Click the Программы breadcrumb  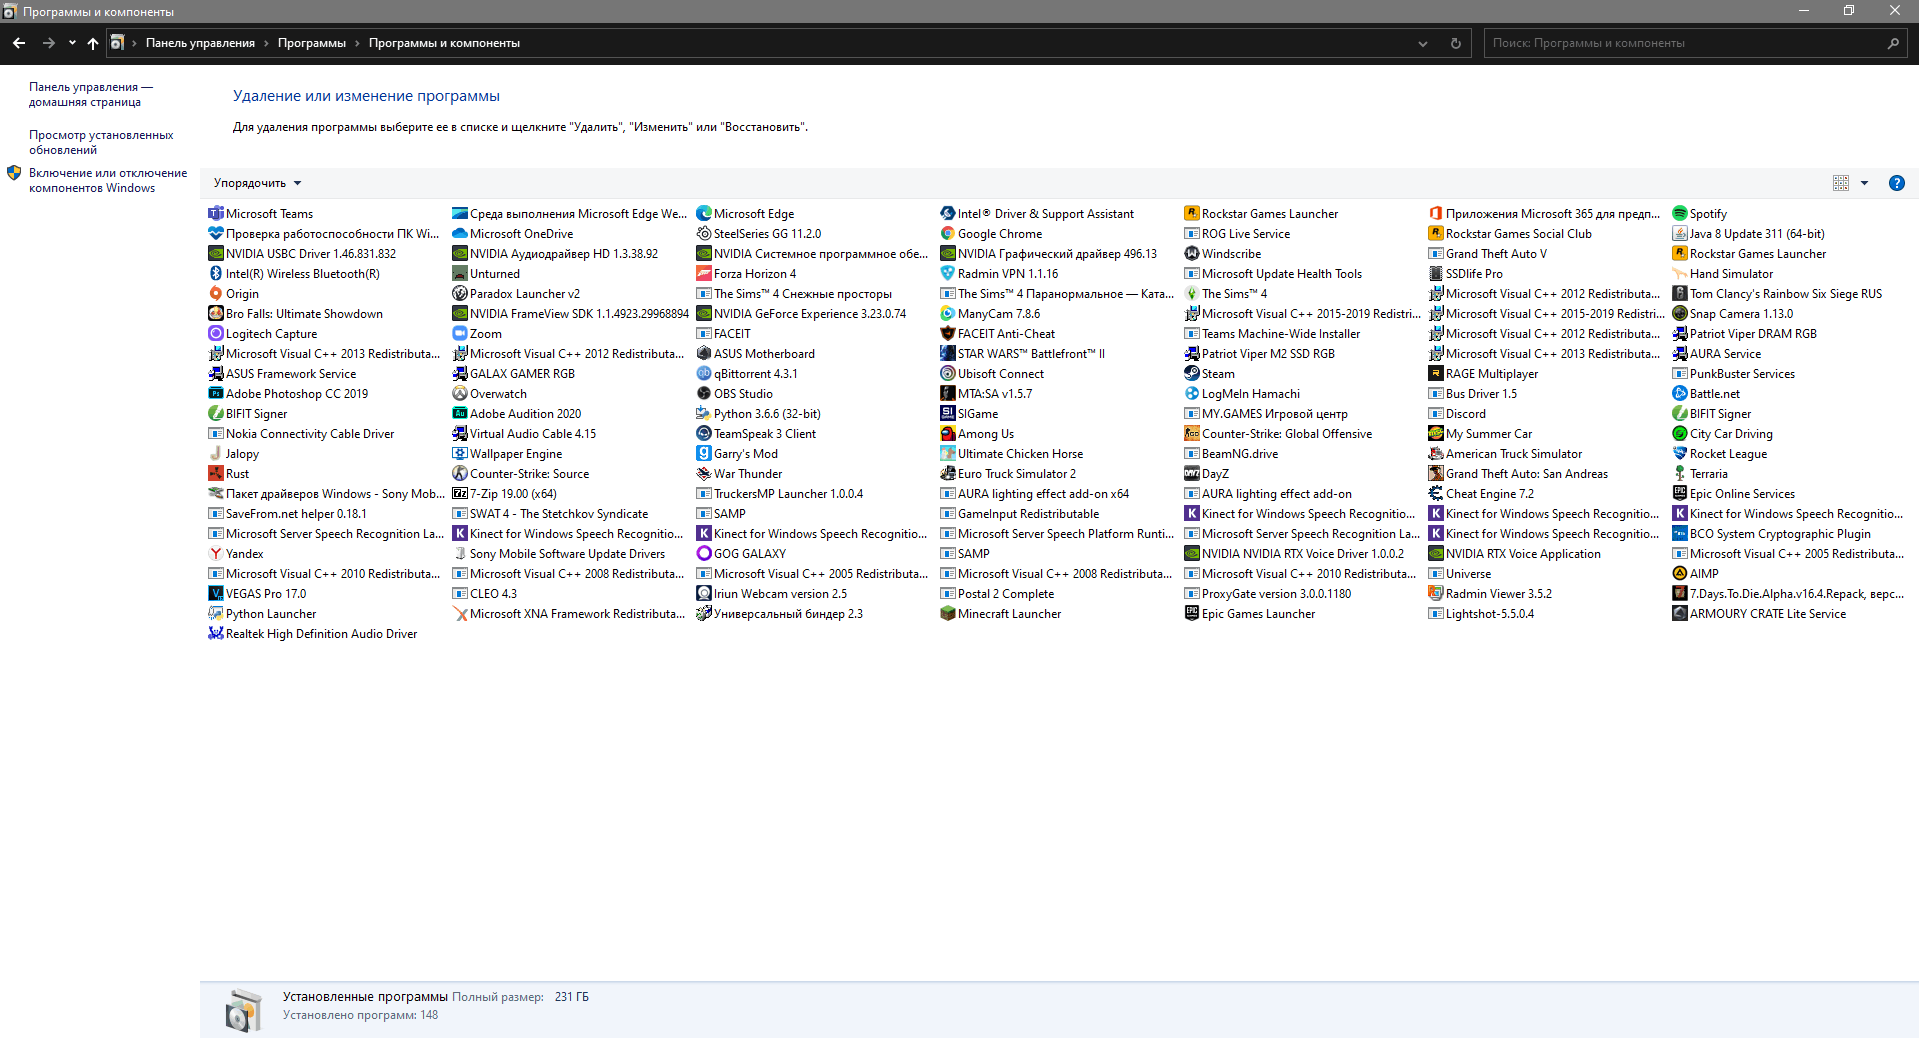(x=312, y=43)
